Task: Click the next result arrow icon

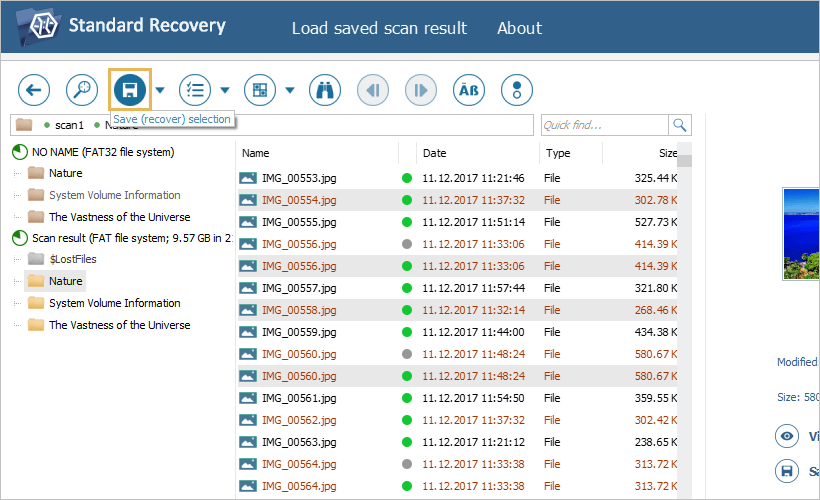Action: [x=421, y=90]
